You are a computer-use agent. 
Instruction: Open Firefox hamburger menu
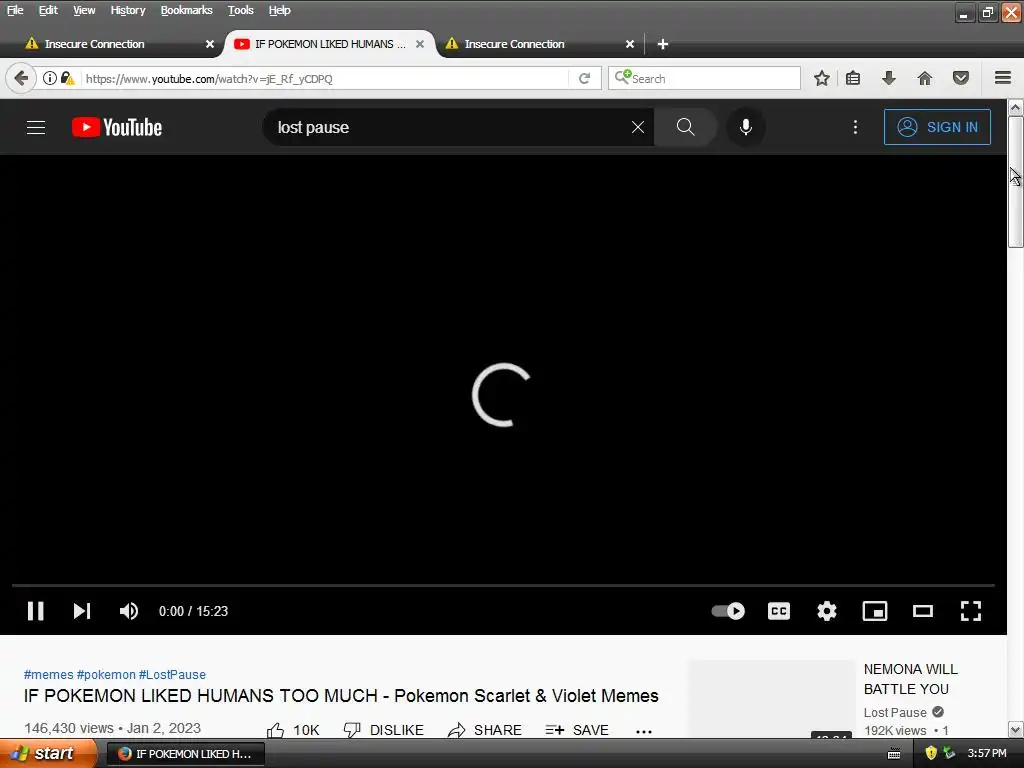click(1003, 78)
